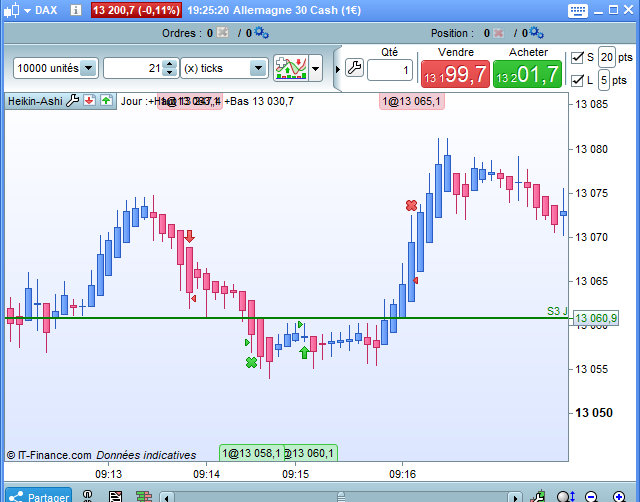Image resolution: width=640 pixels, height=502 pixels.
Task: Expand the DAX instrument dropdown arrow
Action: pos(27,11)
